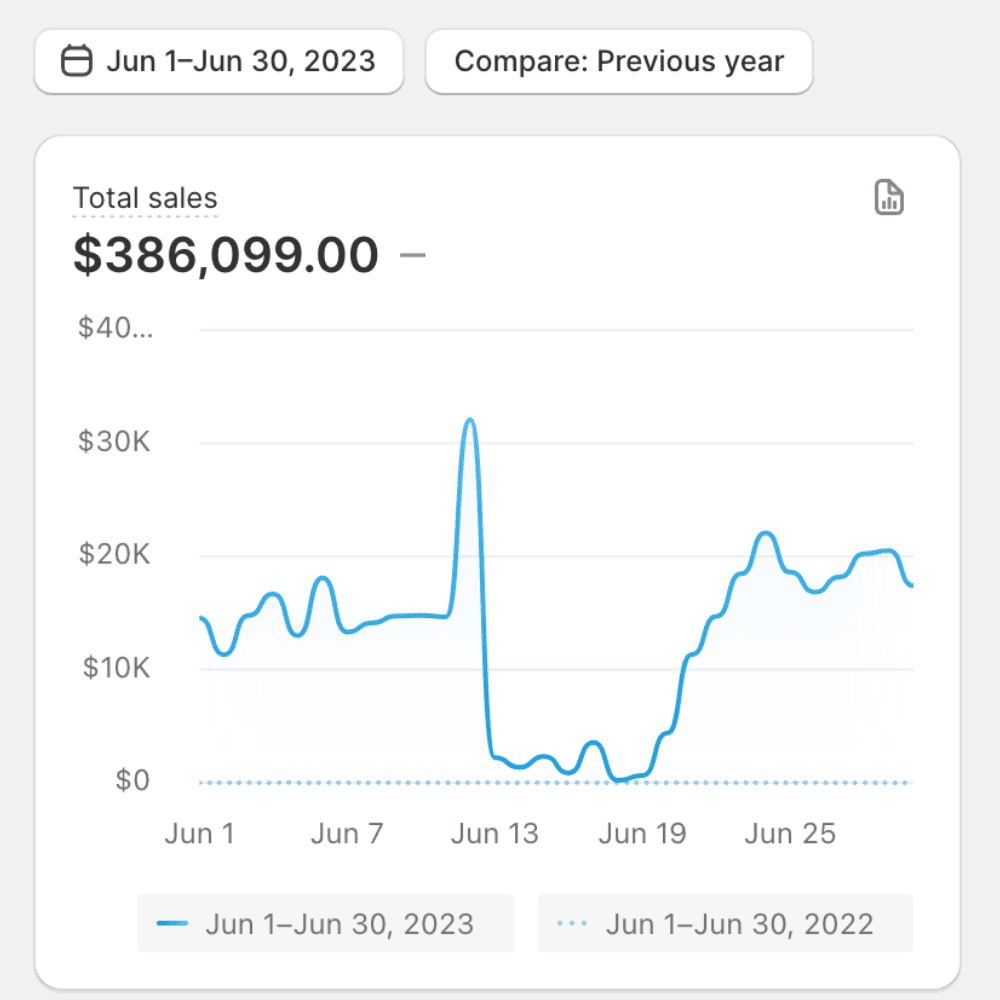Click the Jun 13 x-axis label
Image resolution: width=1000 pixels, height=1000 pixels.
coord(494,834)
